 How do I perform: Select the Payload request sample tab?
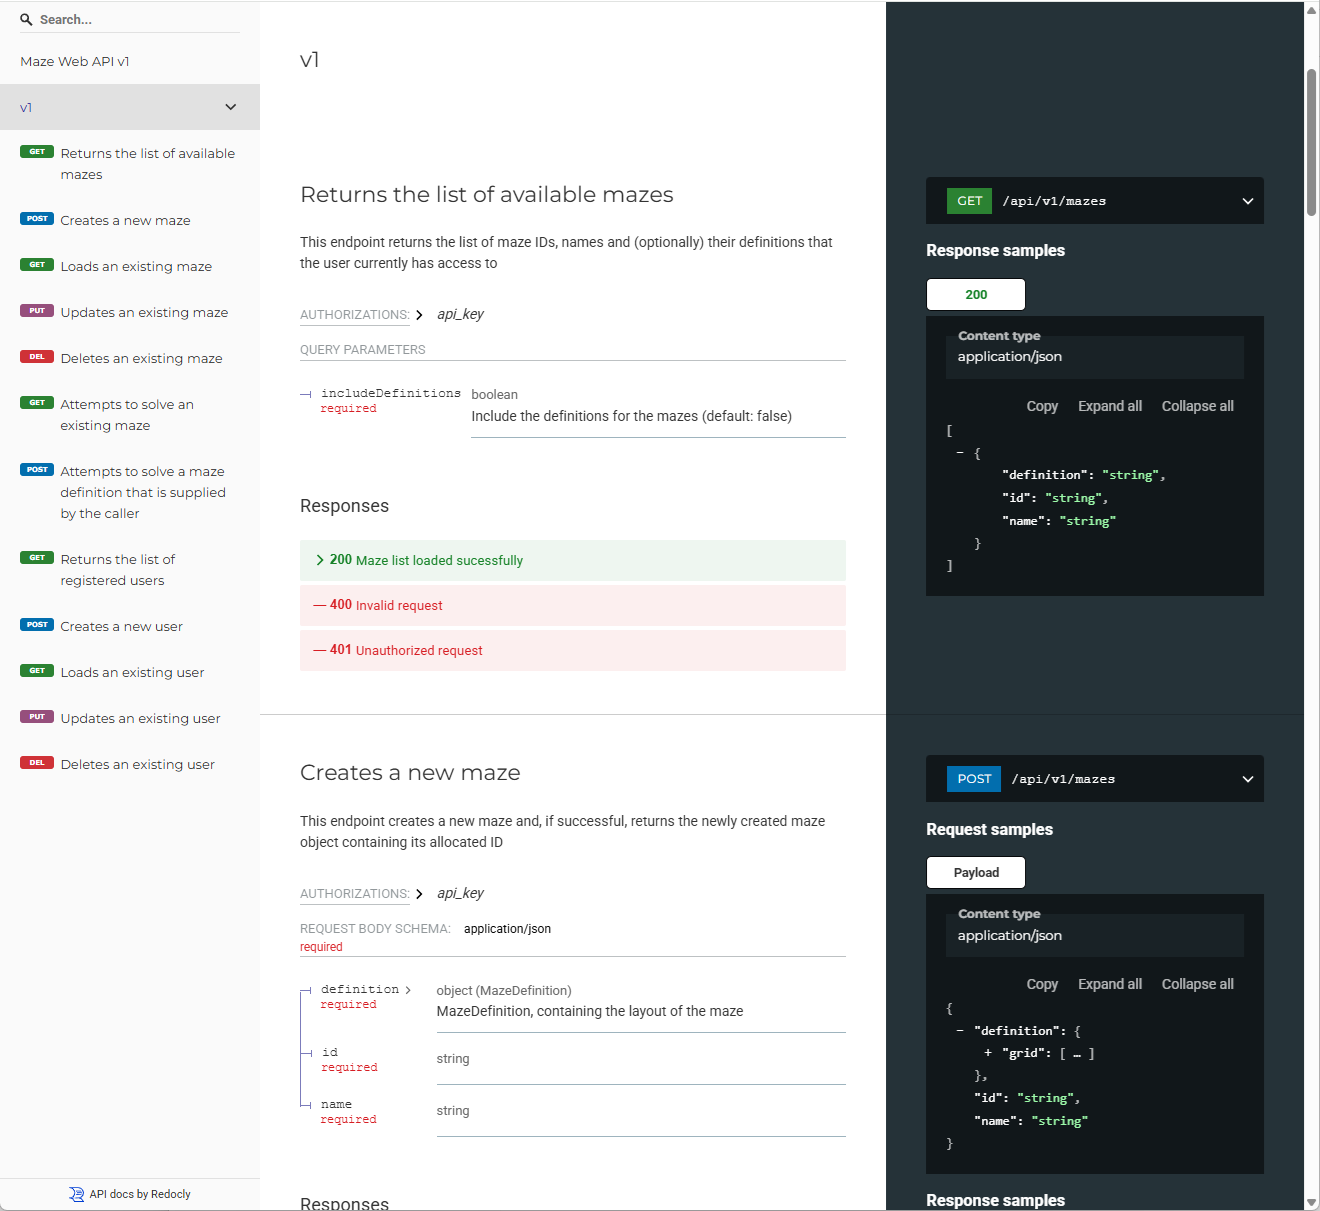pyautogui.click(x=975, y=873)
